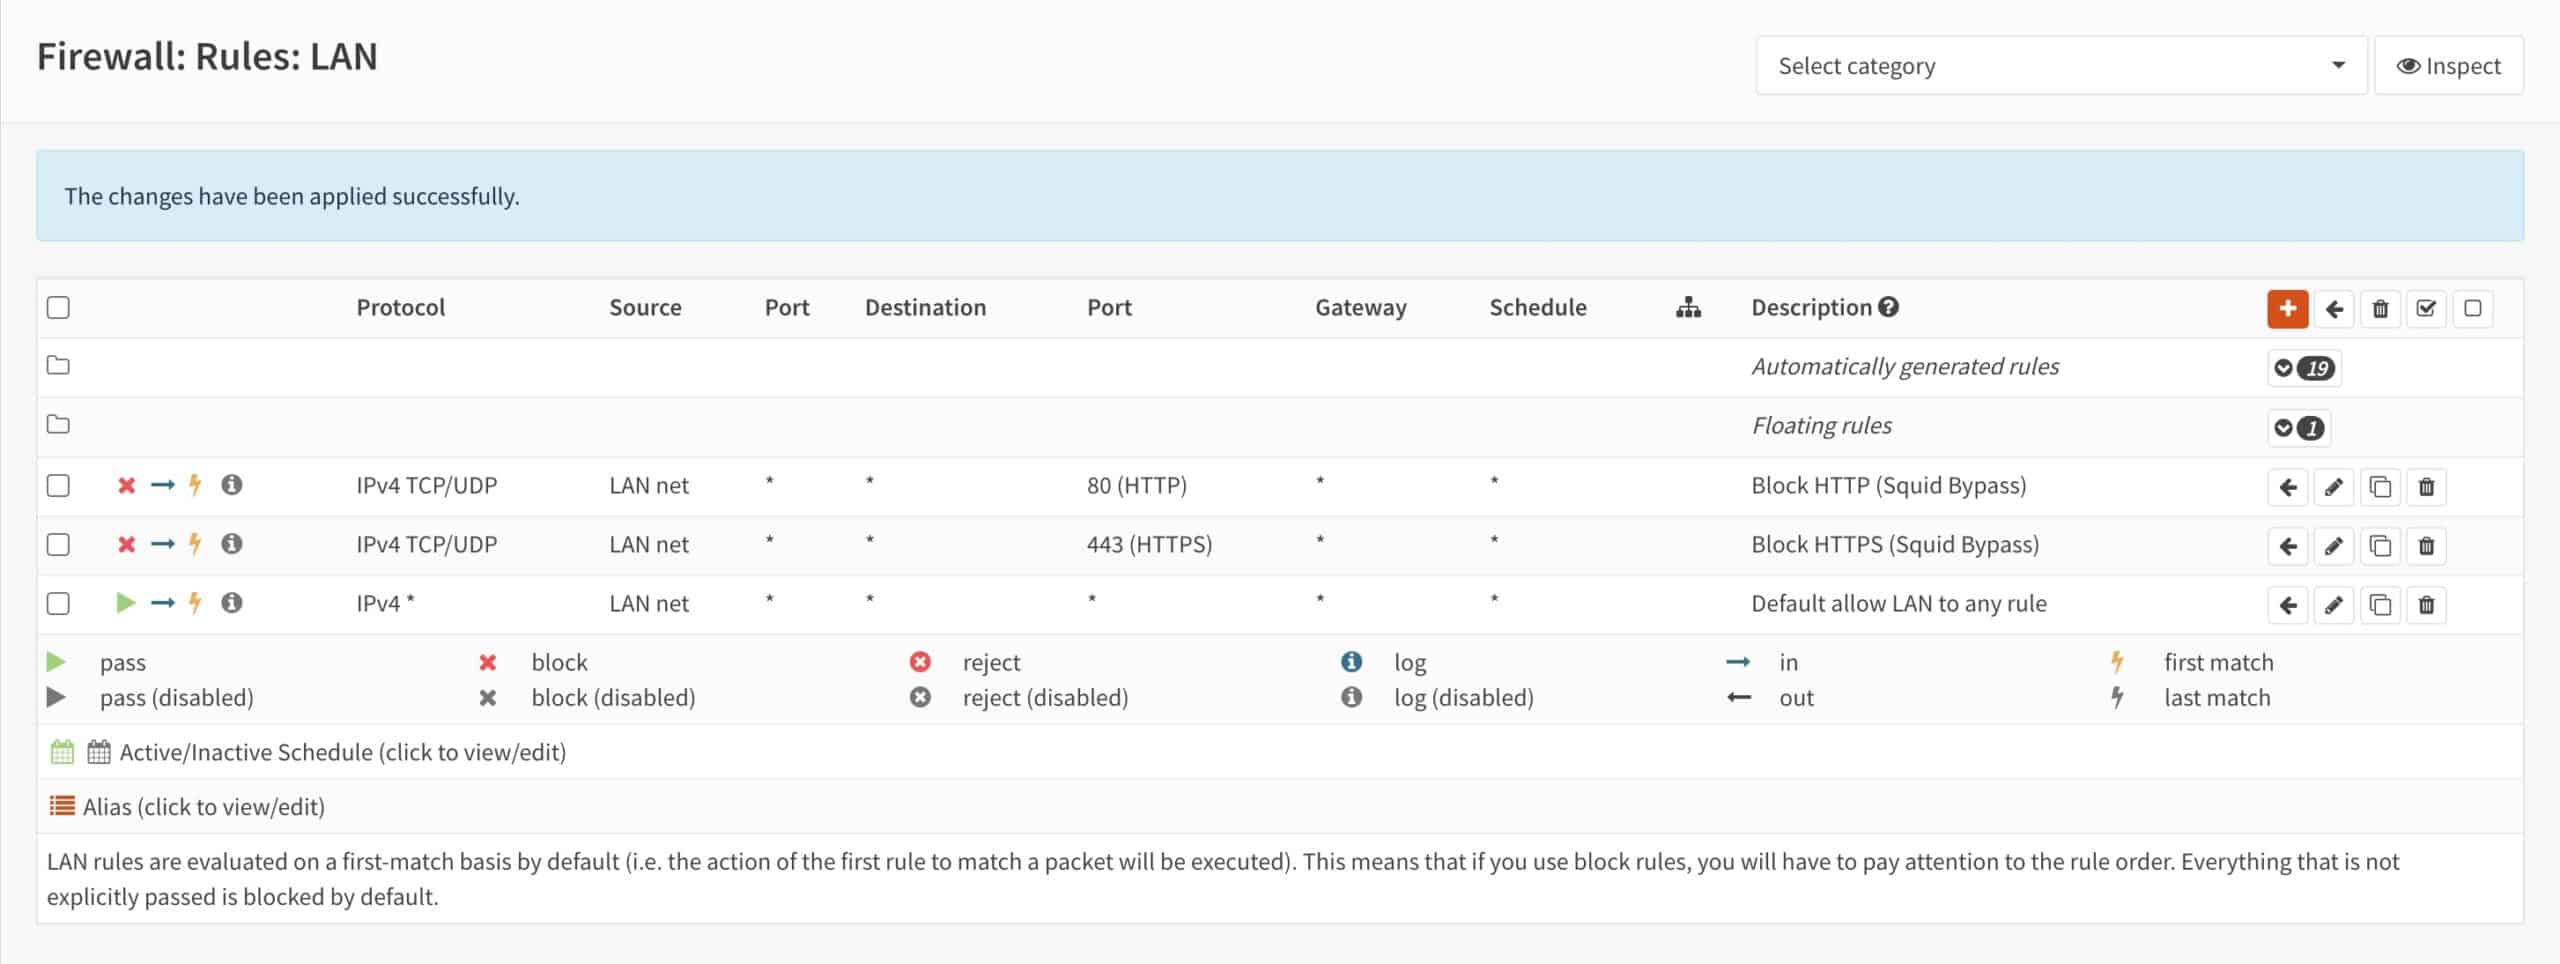
Task: Add a new firewall rule
Action: [2288, 309]
